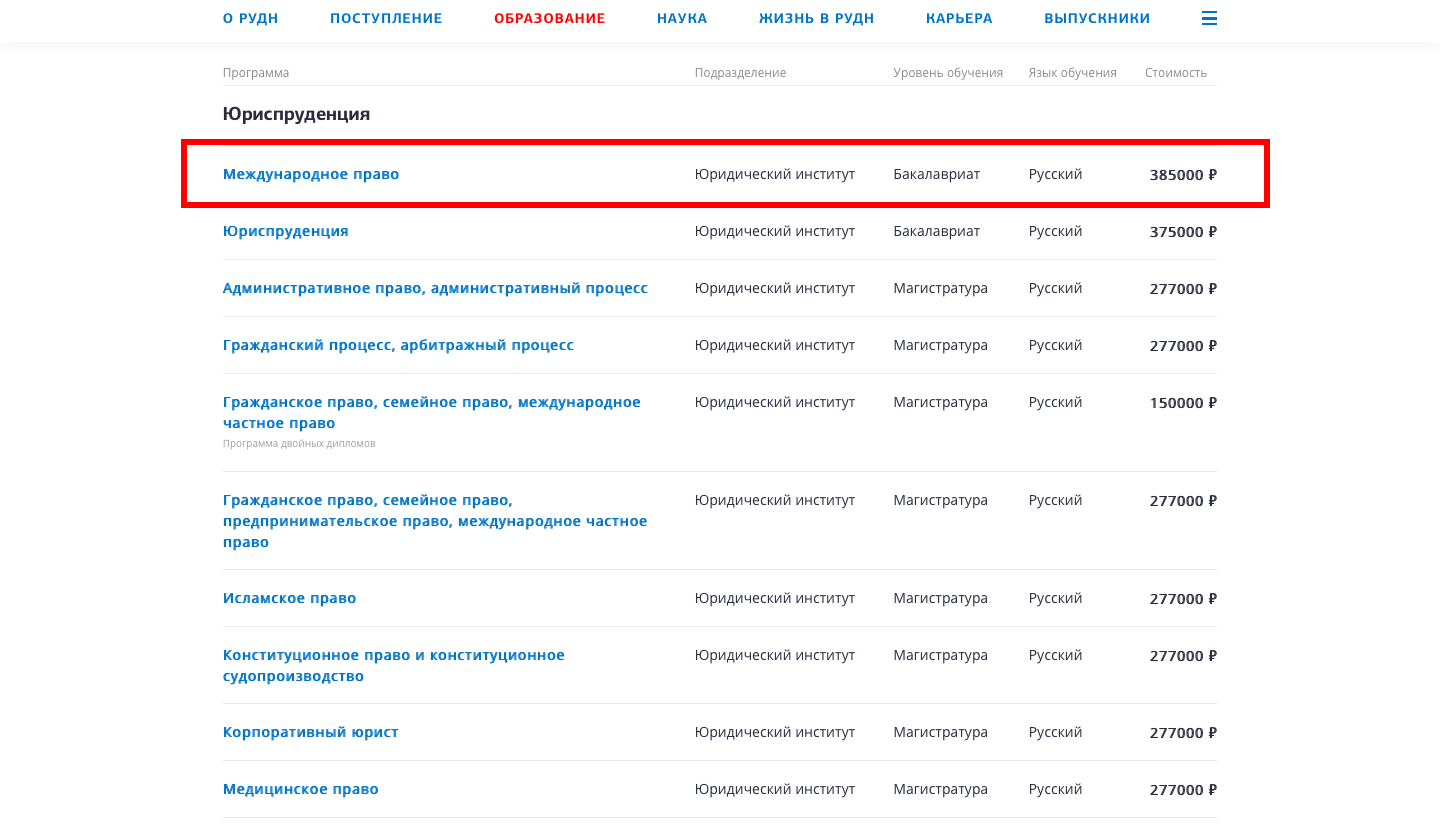
Task: Open Конституционное право и конституционное судопроизводство
Action: coord(393,665)
